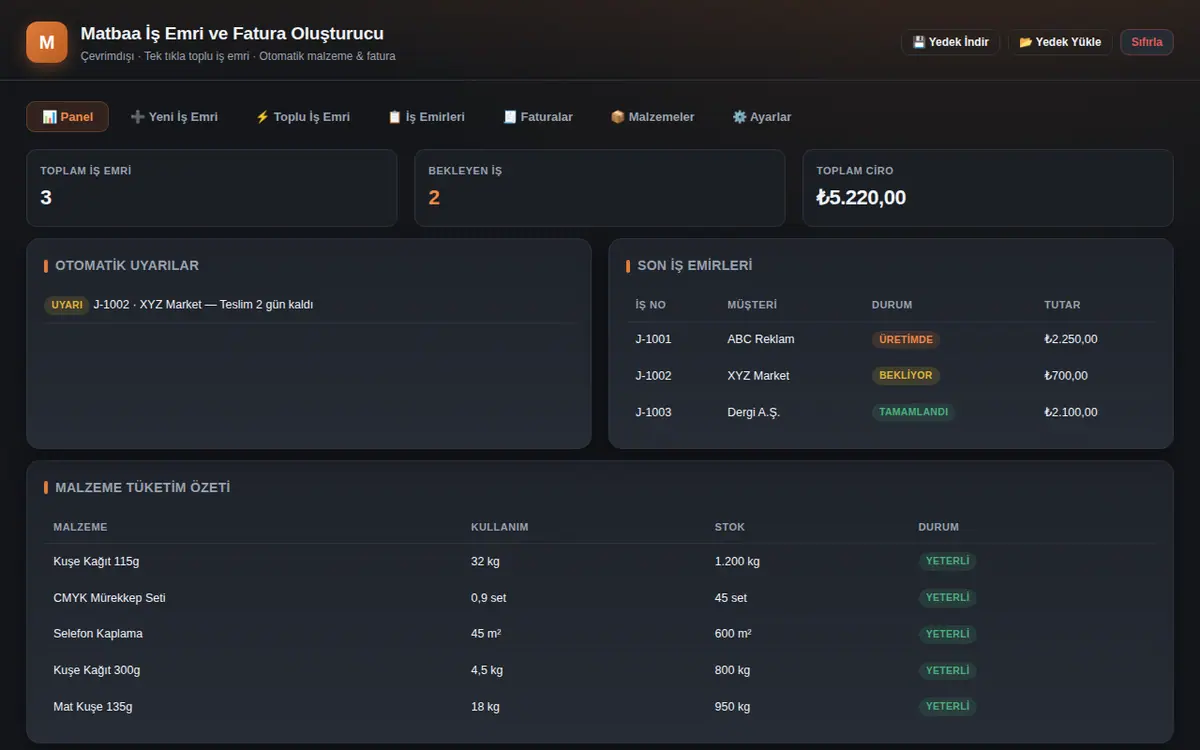Click the ÜRETİMDE status badge

pyautogui.click(x=906, y=340)
